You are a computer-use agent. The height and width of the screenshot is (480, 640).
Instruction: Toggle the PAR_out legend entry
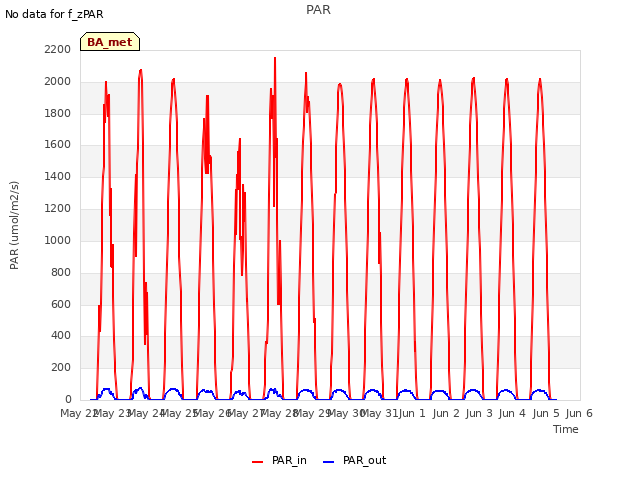click(x=354, y=460)
